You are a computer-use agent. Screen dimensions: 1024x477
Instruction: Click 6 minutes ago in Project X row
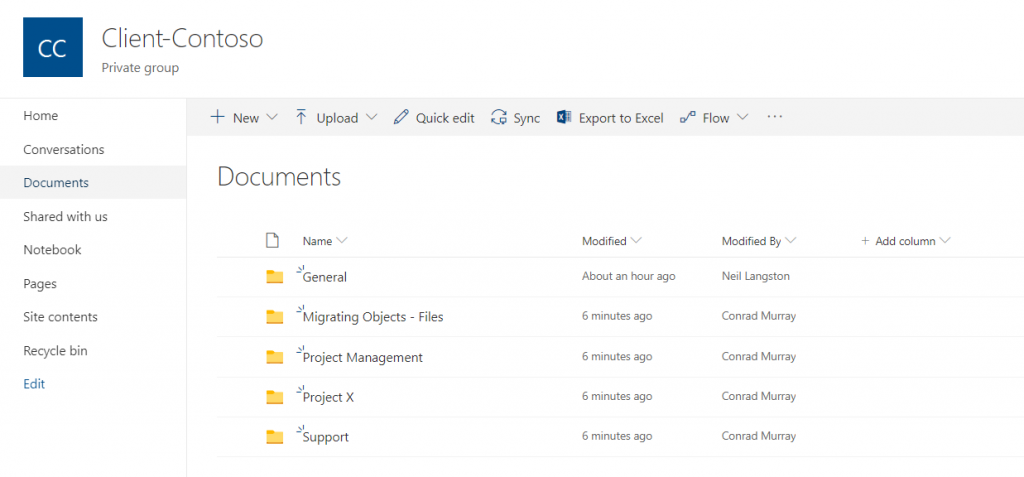click(x=617, y=397)
